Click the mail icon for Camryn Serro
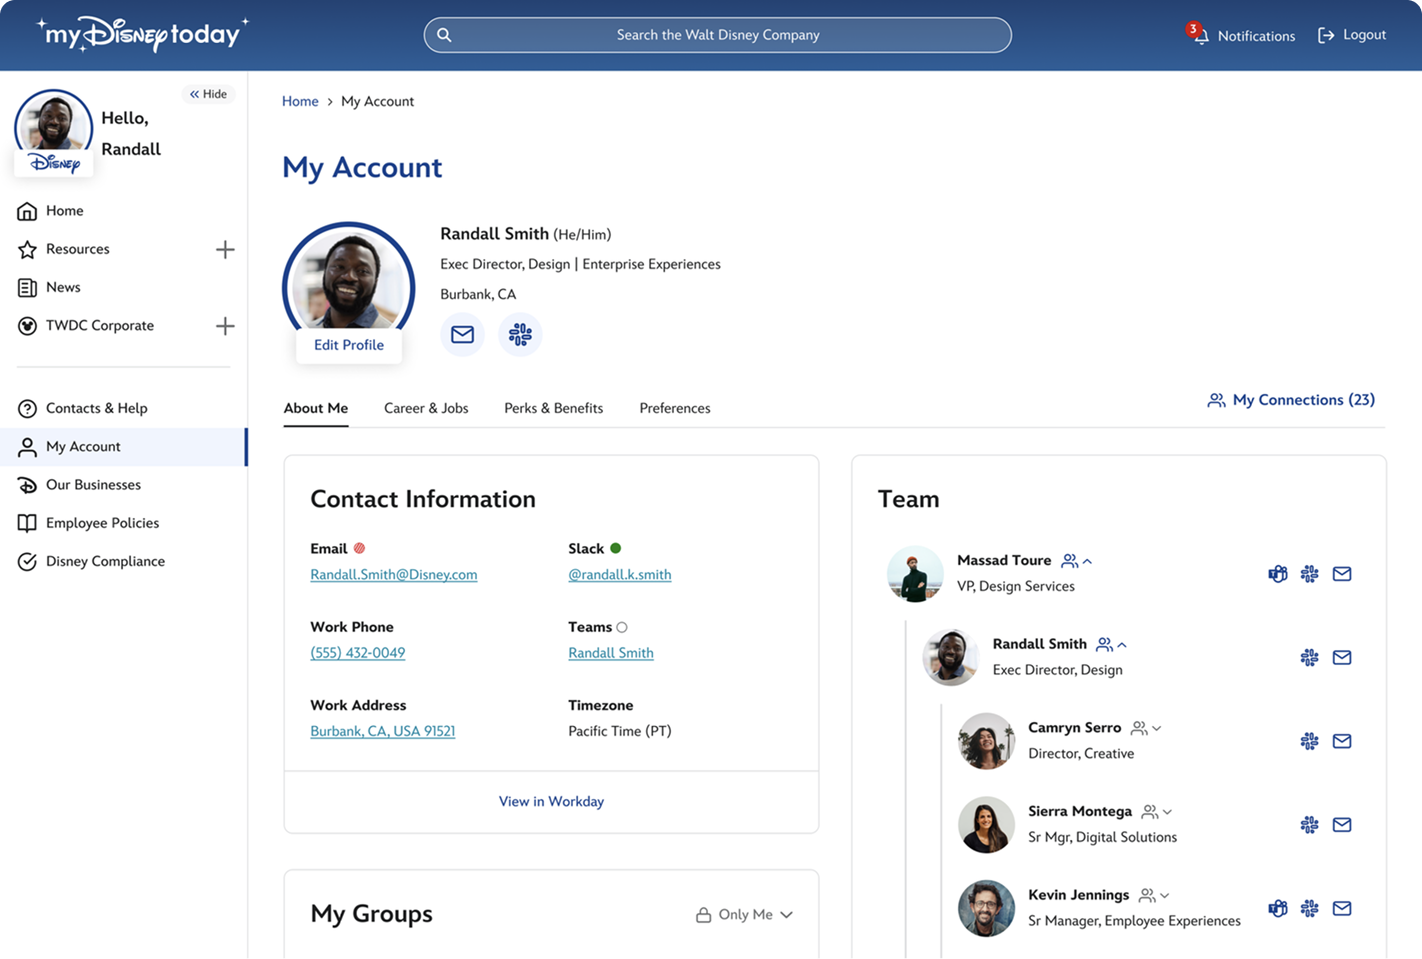 coord(1342,741)
